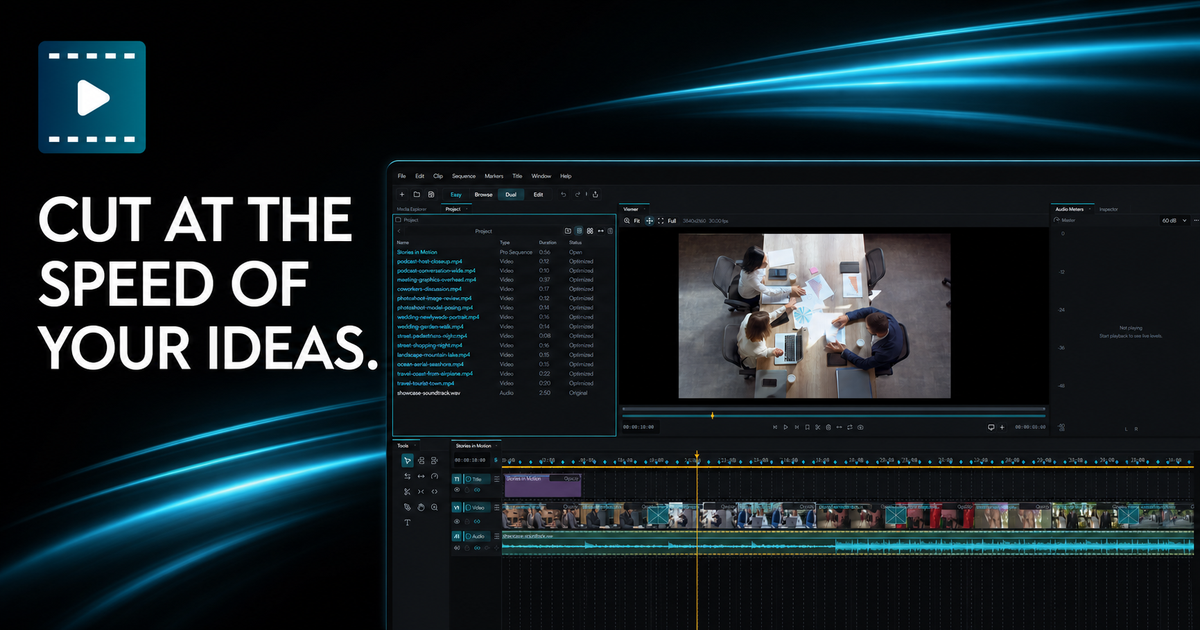Screen dimensions: 1200x630
Task: Switch to the Media Explorer tab
Action: [x=412, y=209]
